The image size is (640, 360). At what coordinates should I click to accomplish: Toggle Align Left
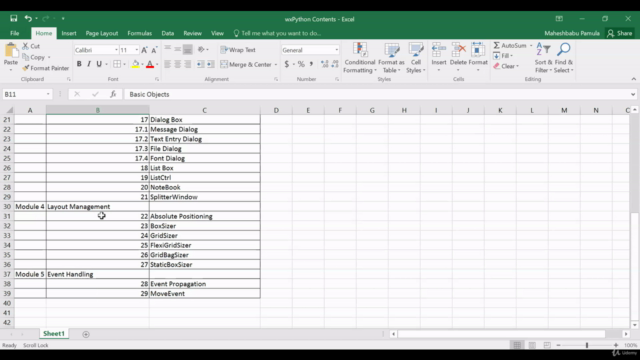[167, 64]
